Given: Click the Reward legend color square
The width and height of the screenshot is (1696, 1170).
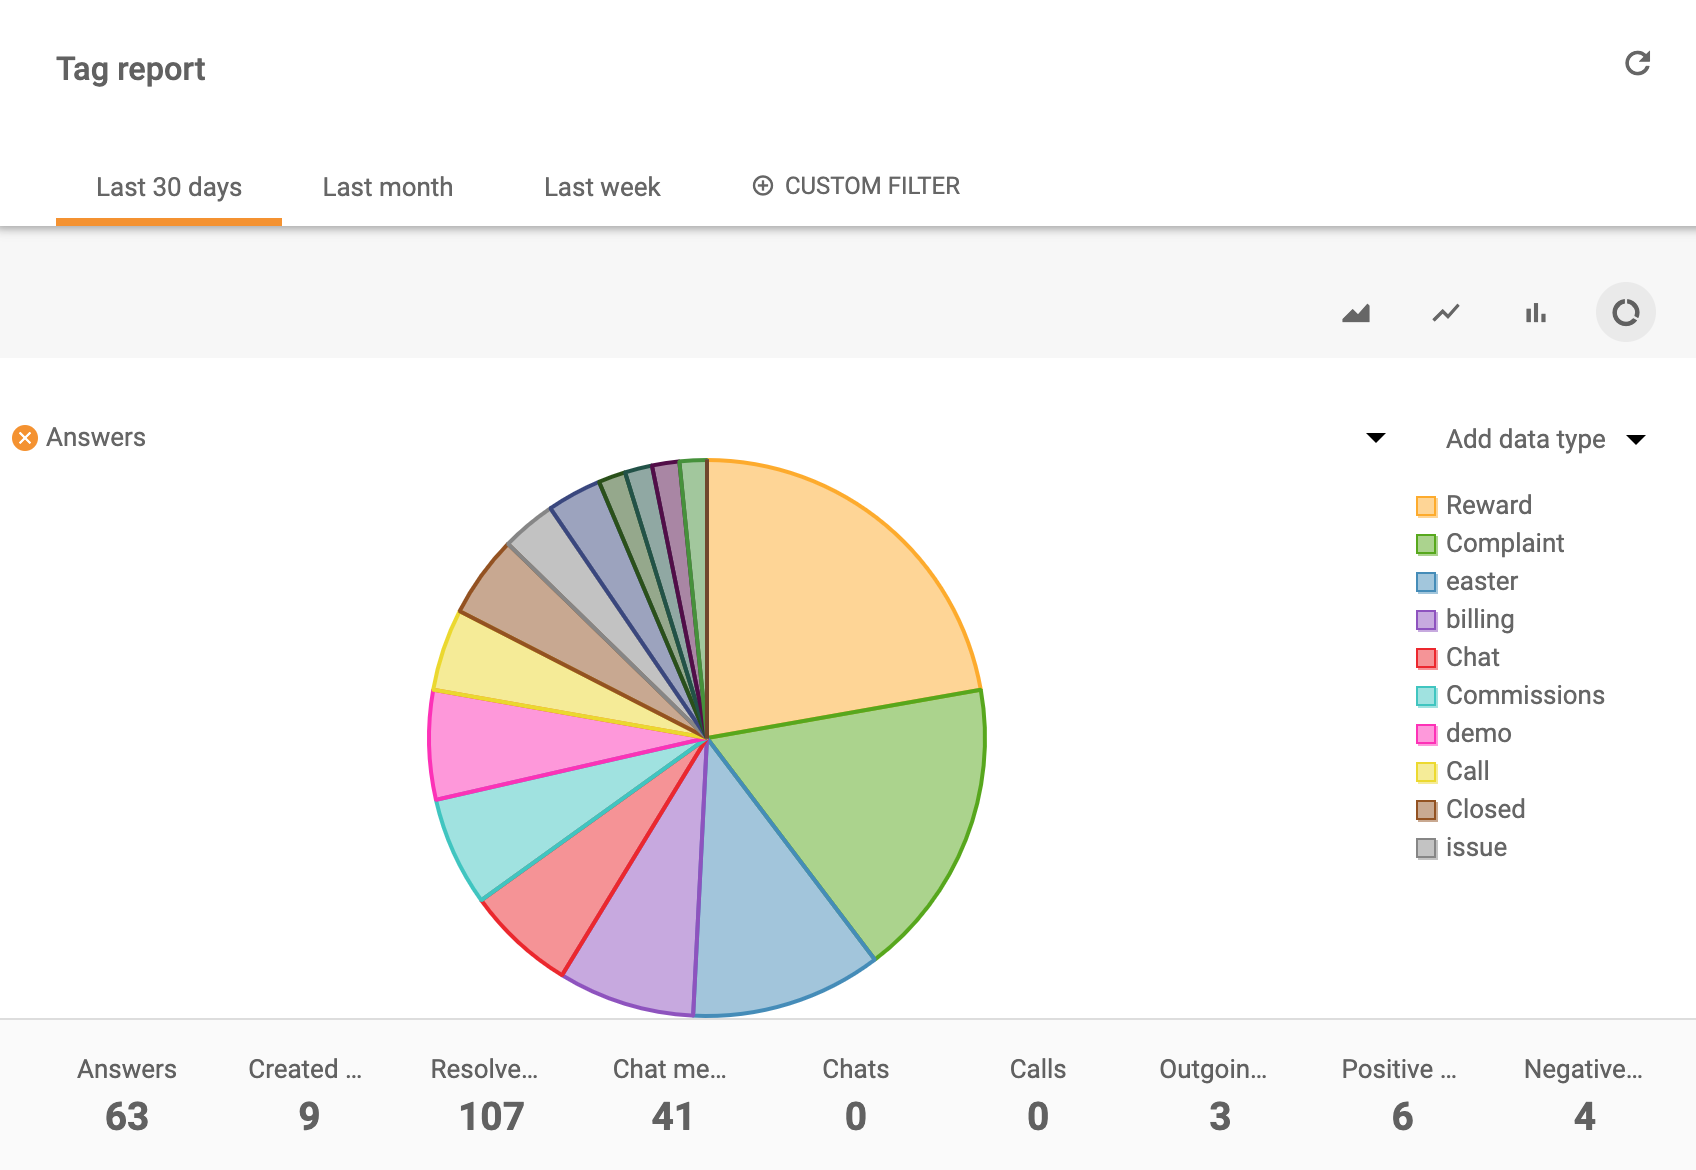Looking at the screenshot, I should (x=1426, y=505).
